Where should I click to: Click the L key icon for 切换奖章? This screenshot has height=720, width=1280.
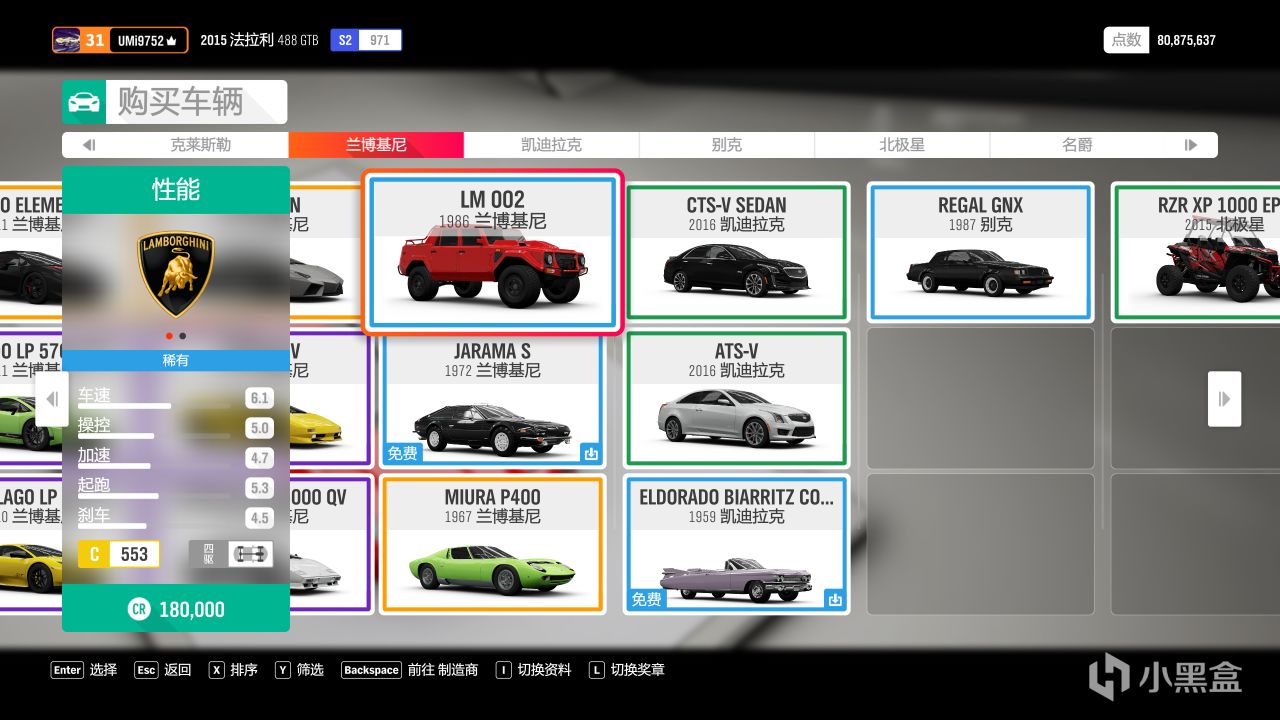pos(597,670)
